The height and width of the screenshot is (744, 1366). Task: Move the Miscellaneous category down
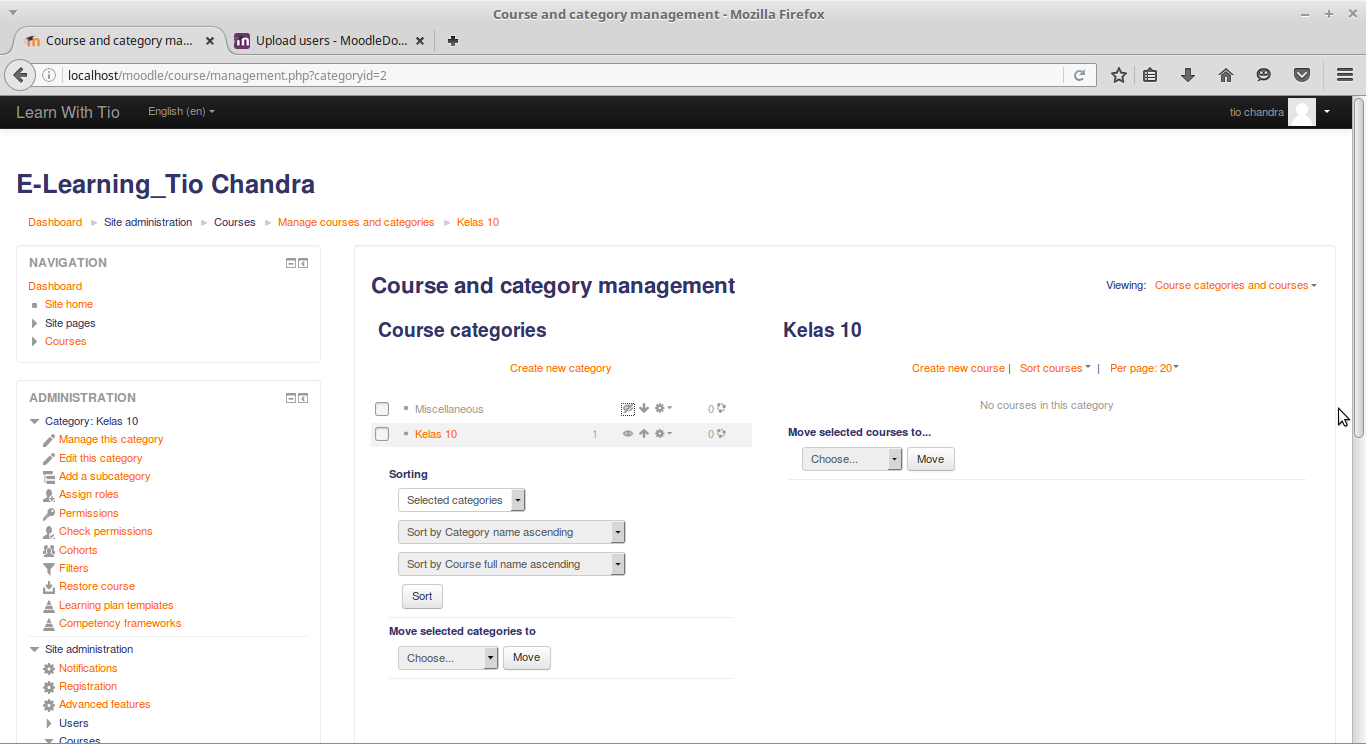tap(644, 408)
